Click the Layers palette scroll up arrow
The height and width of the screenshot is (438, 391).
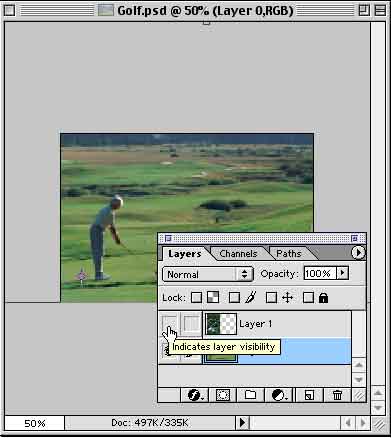(359, 365)
